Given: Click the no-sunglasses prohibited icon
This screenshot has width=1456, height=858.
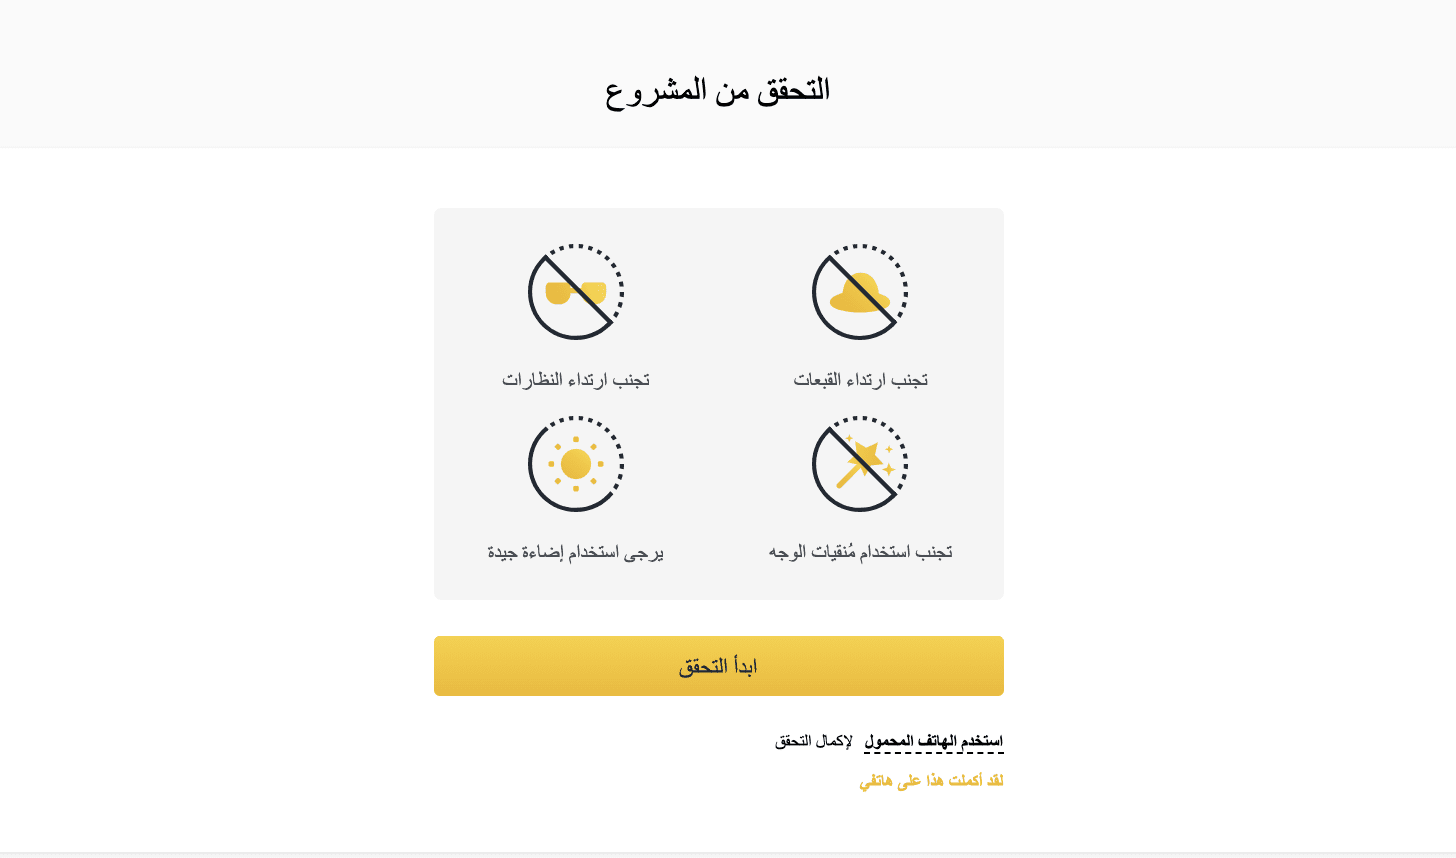Looking at the screenshot, I should click(x=576, y=292).
